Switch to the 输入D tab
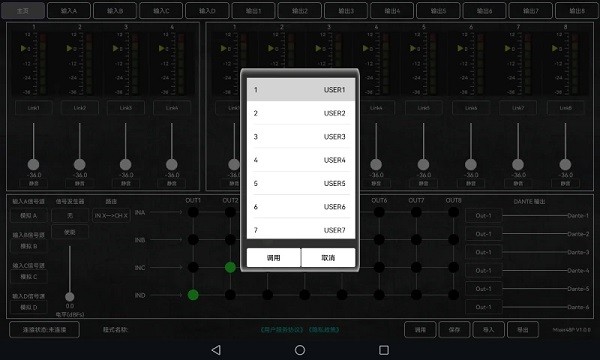The image size is (600, 360). click(x=207, y=11)
